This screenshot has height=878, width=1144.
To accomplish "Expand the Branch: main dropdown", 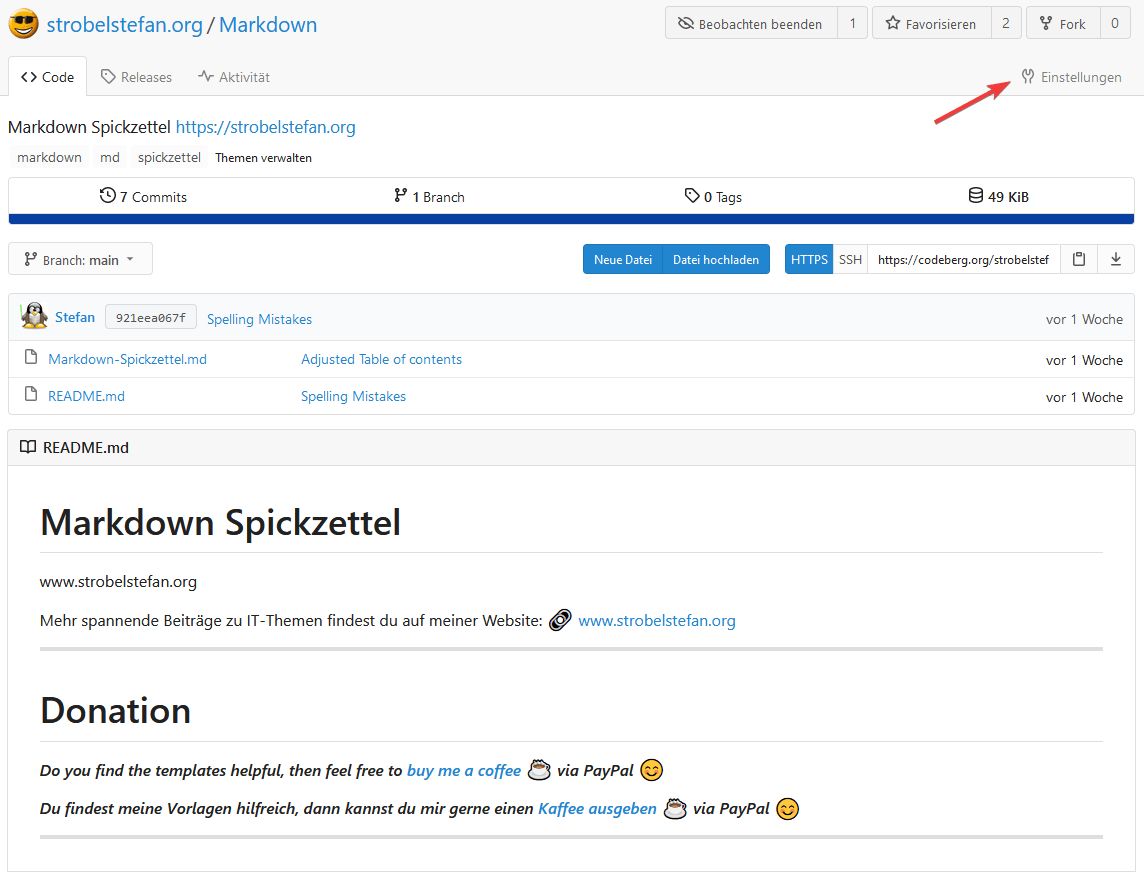I will pos(80,259).
